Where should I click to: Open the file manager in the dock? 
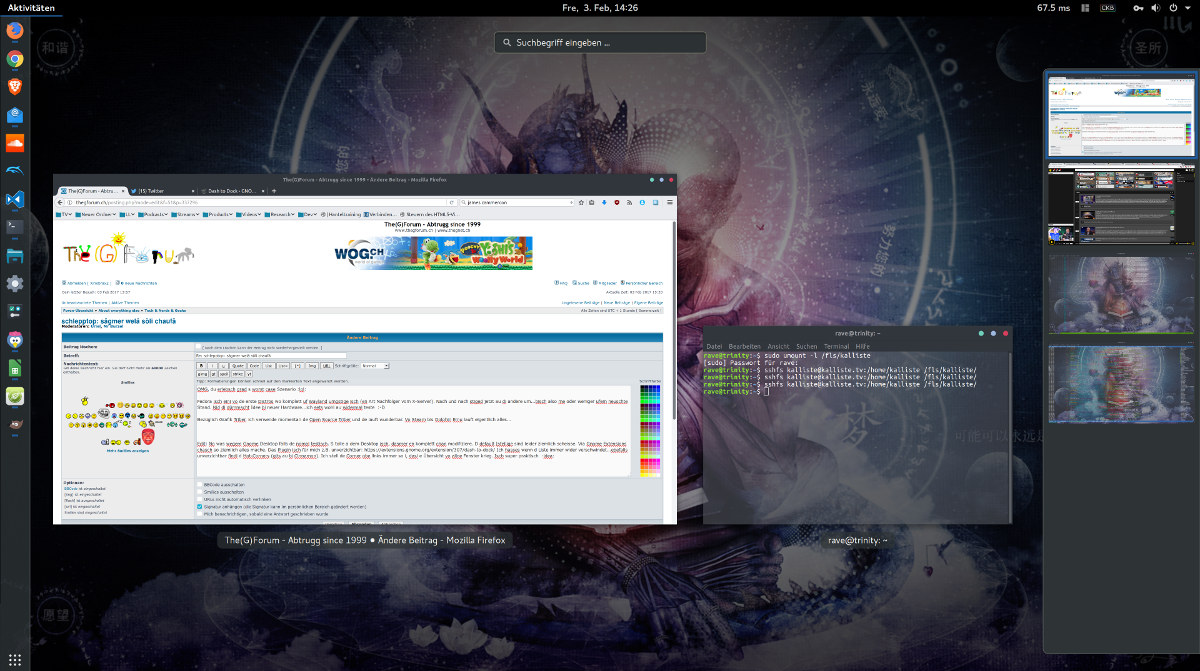(x=15, y=256)
